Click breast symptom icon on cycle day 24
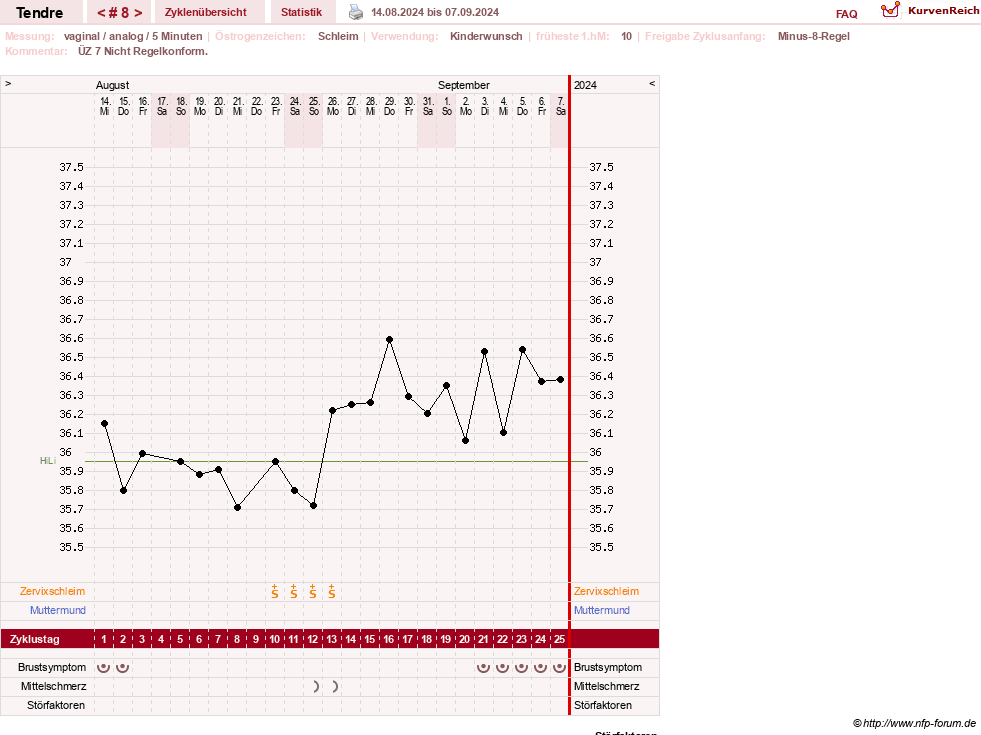 [x=541, y=667]
